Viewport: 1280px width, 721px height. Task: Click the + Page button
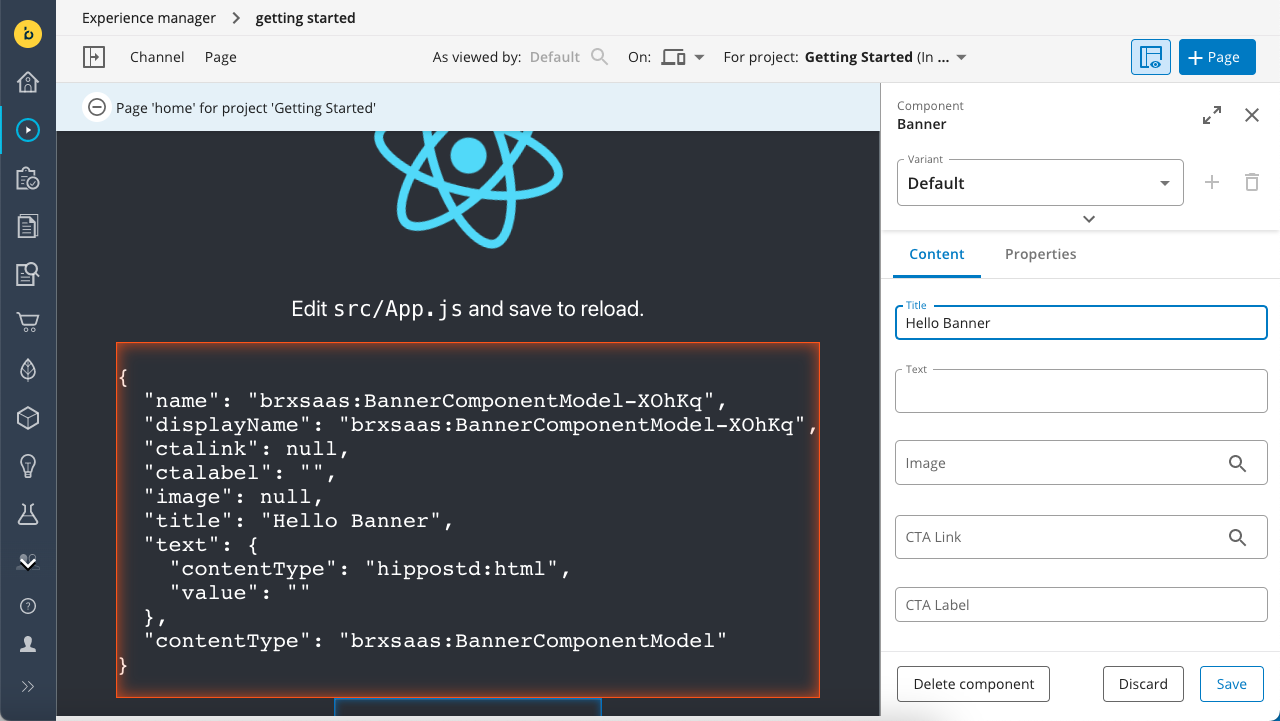click(x=1217, y=57)
